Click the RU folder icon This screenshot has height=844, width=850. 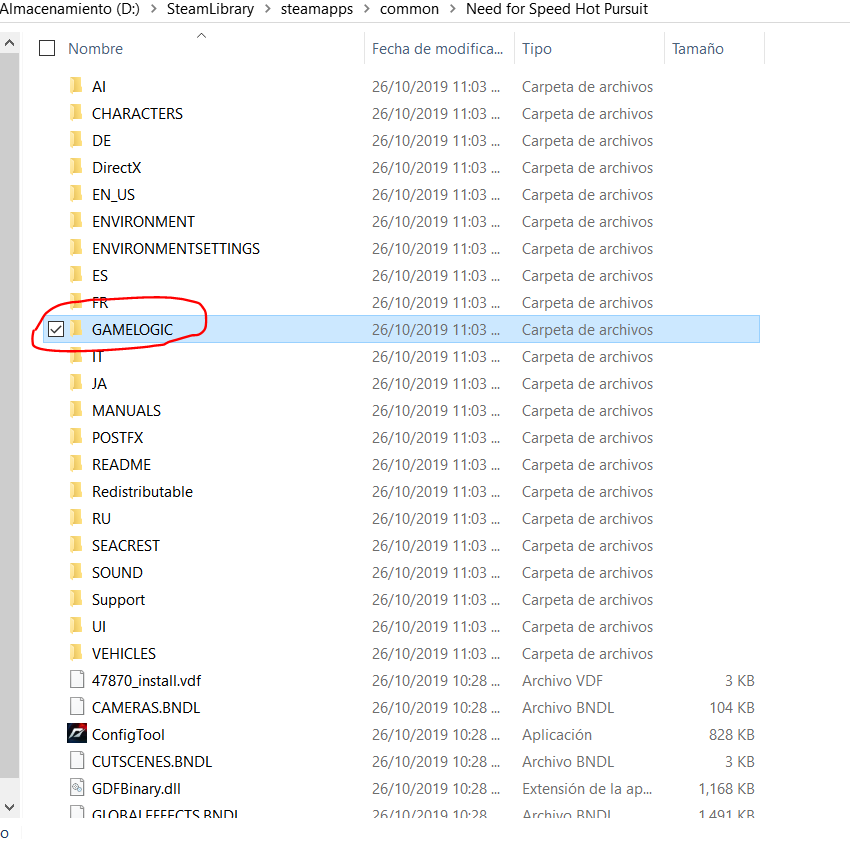(76, 518)
